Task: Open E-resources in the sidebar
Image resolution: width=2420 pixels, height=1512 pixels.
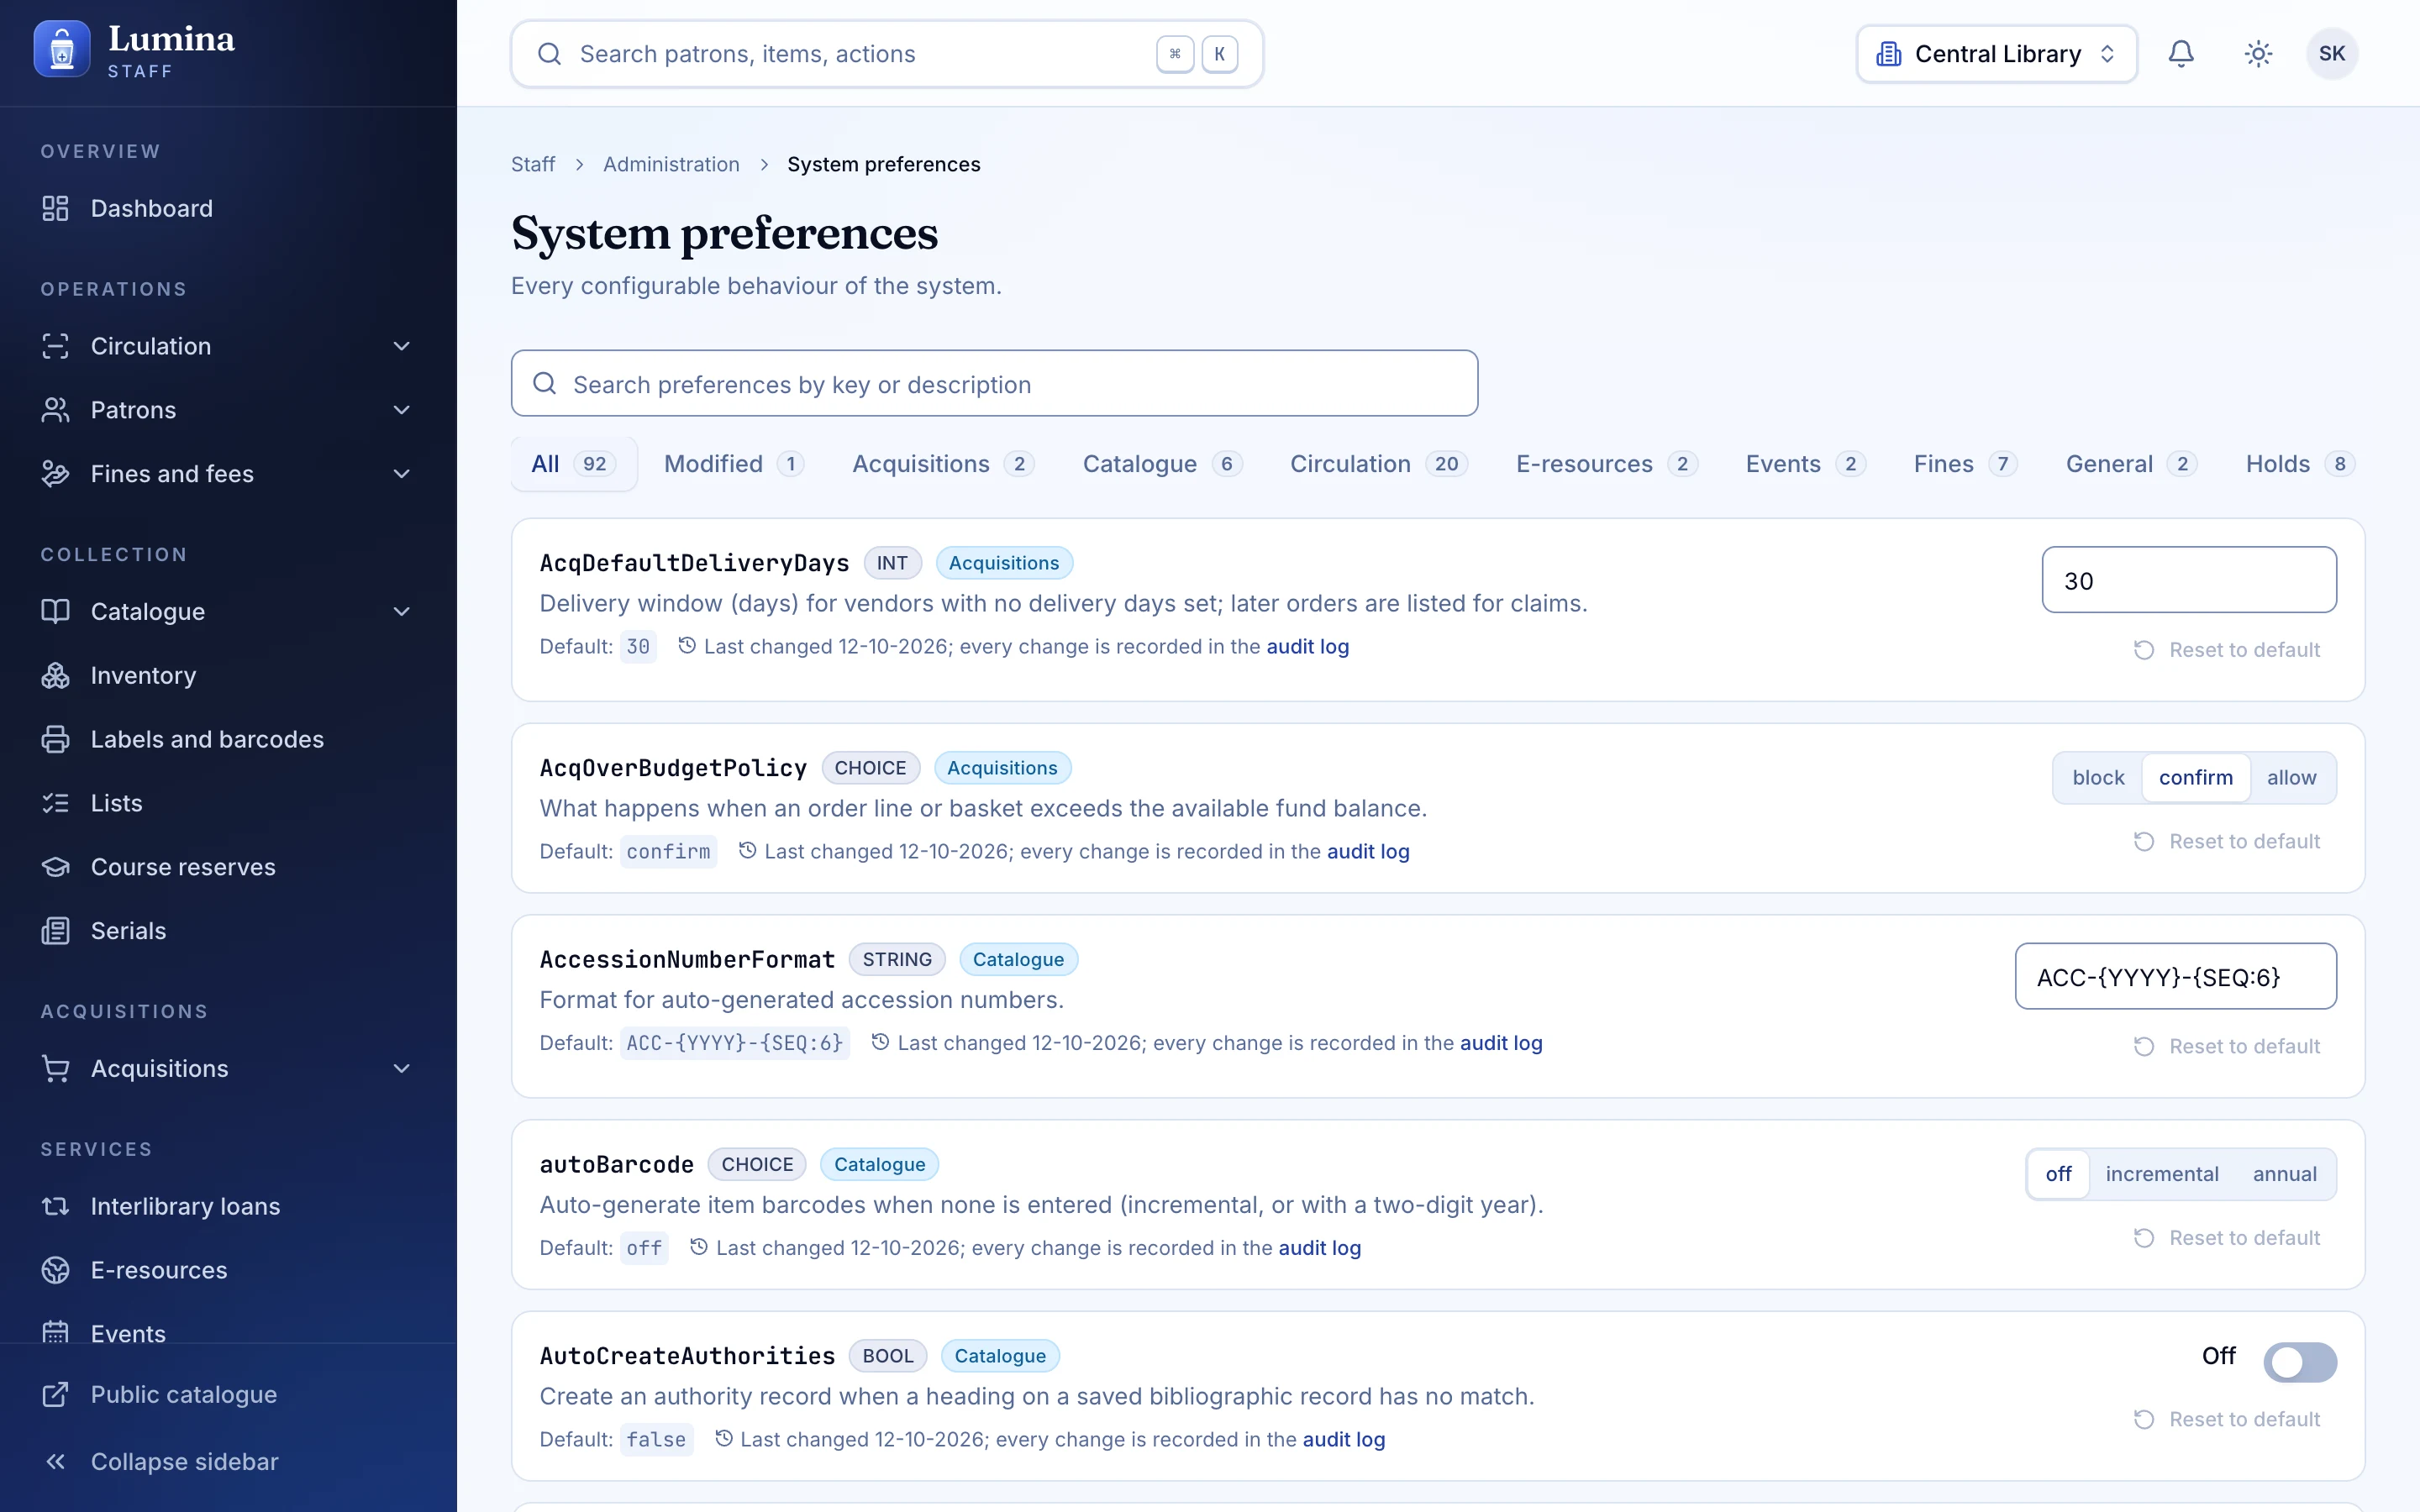Action: click(x=228, y=1270)
